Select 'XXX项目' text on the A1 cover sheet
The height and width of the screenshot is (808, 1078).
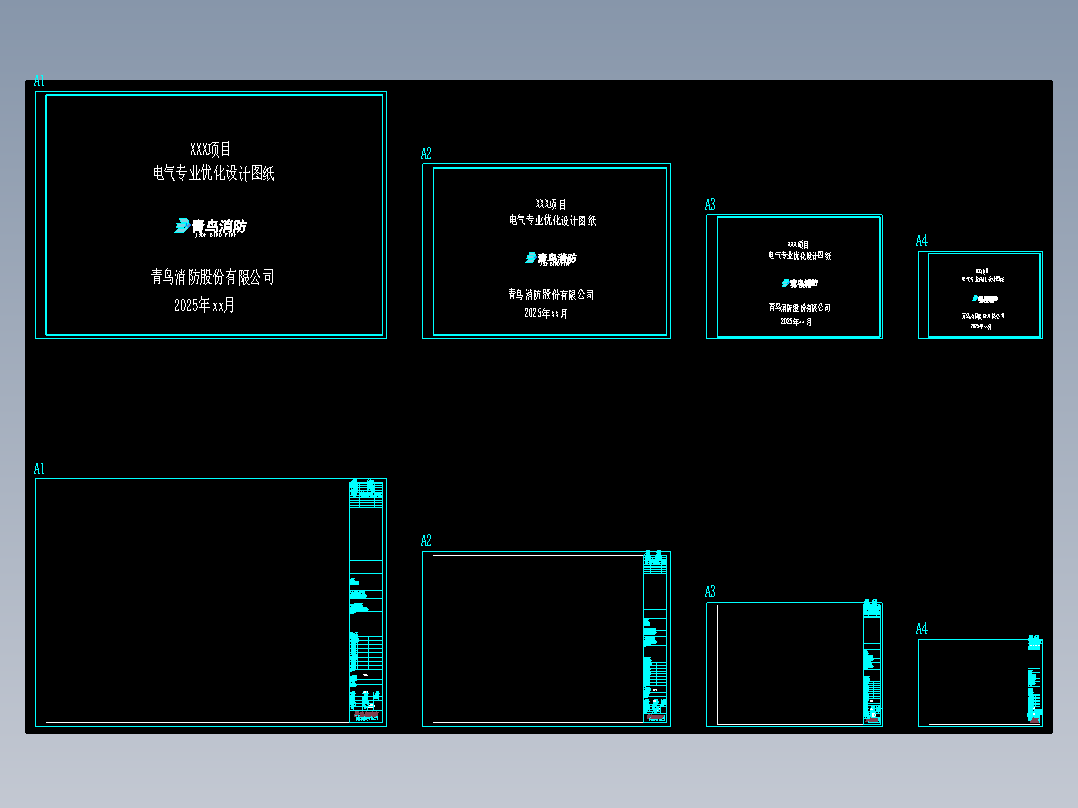[x=210, y=149]
